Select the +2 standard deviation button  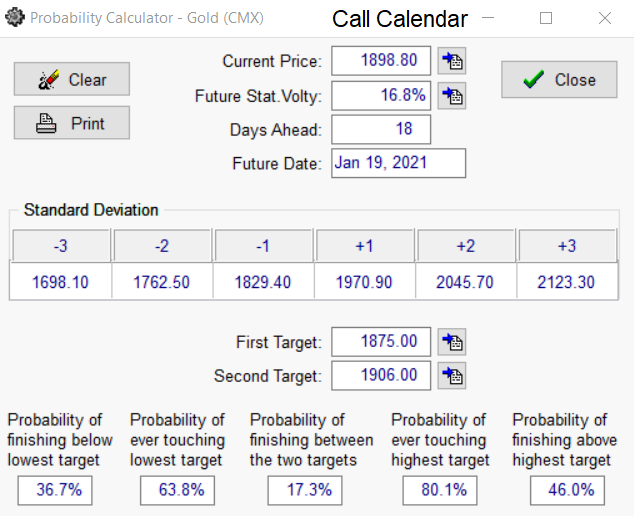[x=466, y=246]
